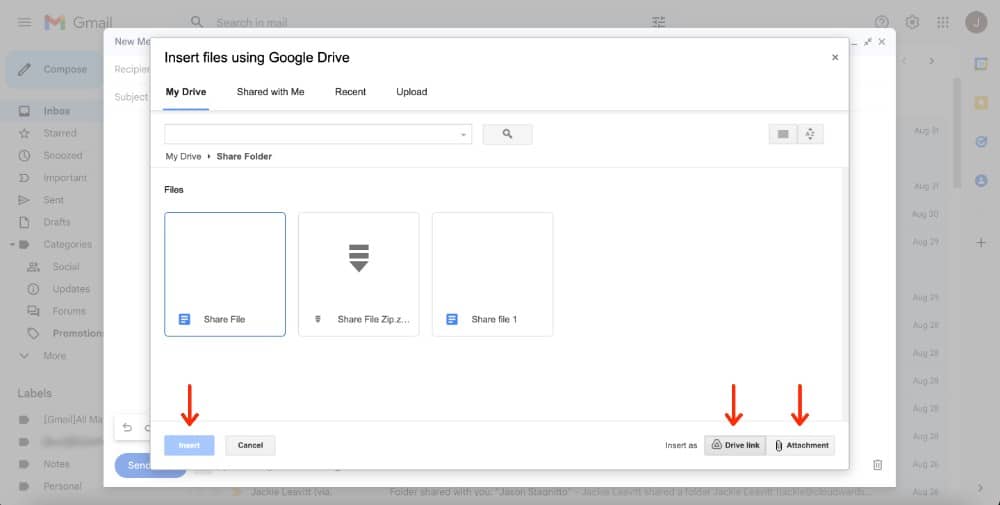Open the Gmail main menu hamburger
Screen dimensions: 1000x505
click(24, 22)
